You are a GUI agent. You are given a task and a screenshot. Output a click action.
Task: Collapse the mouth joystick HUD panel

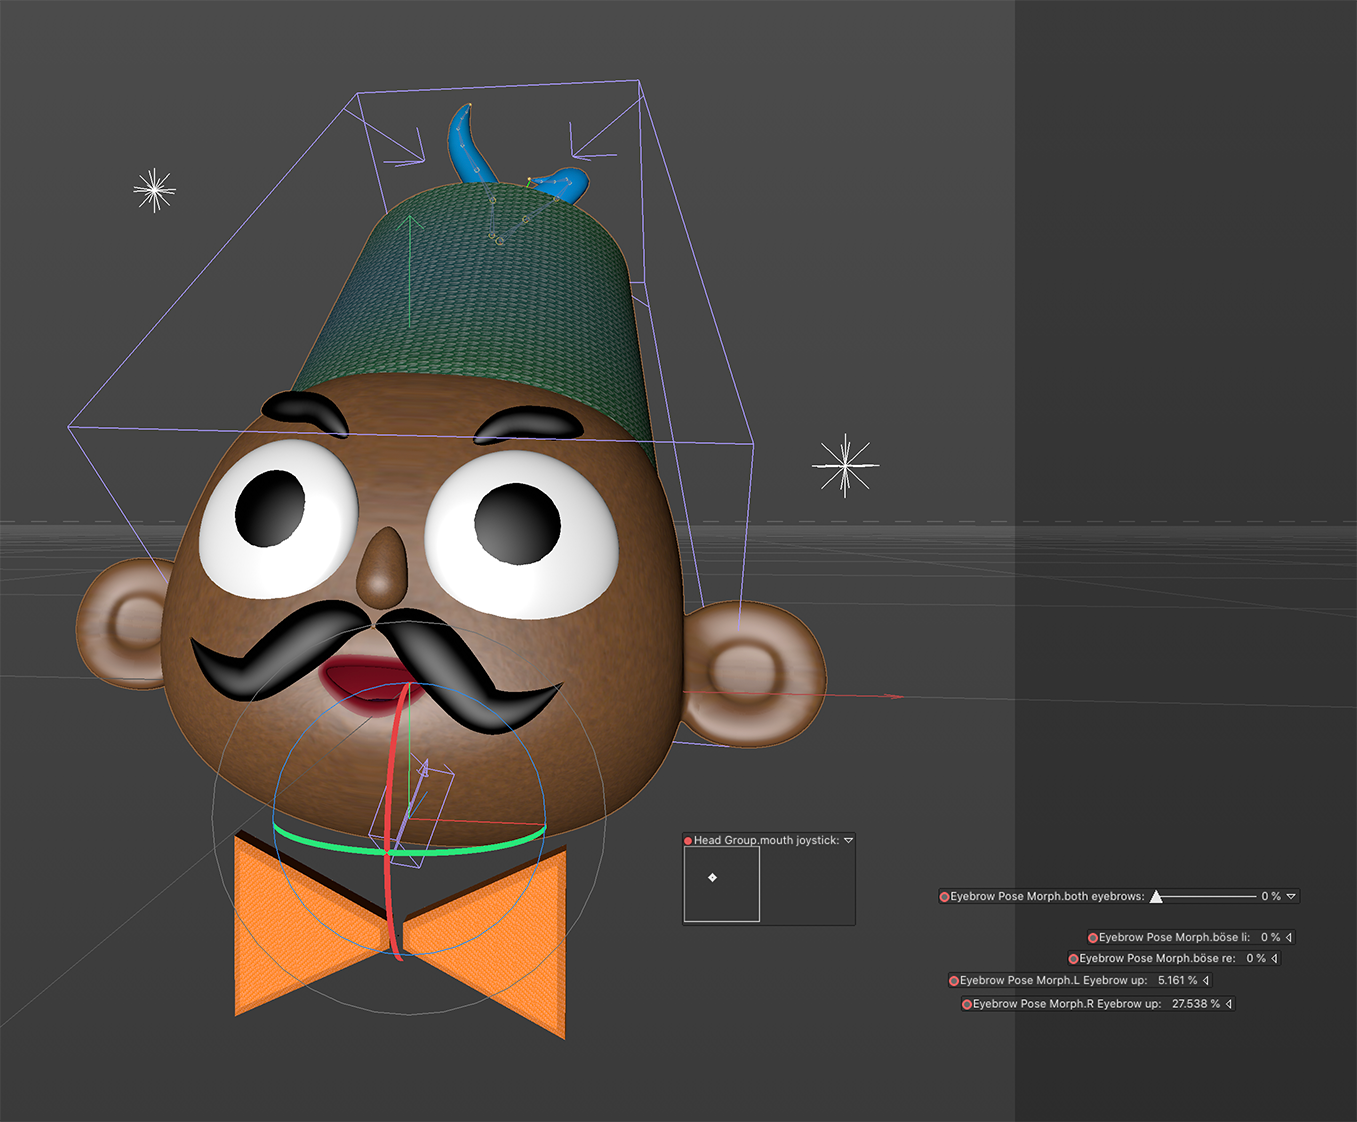pyautogui.click(x=849, y=841)
